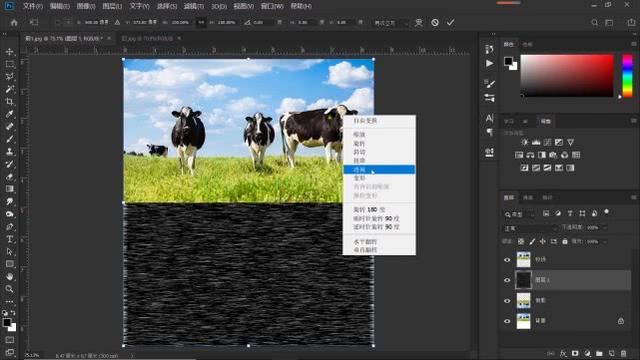640x360 pixels.
Task: Cancel the transform with the circle-slash icon
Action: (435, 22)
